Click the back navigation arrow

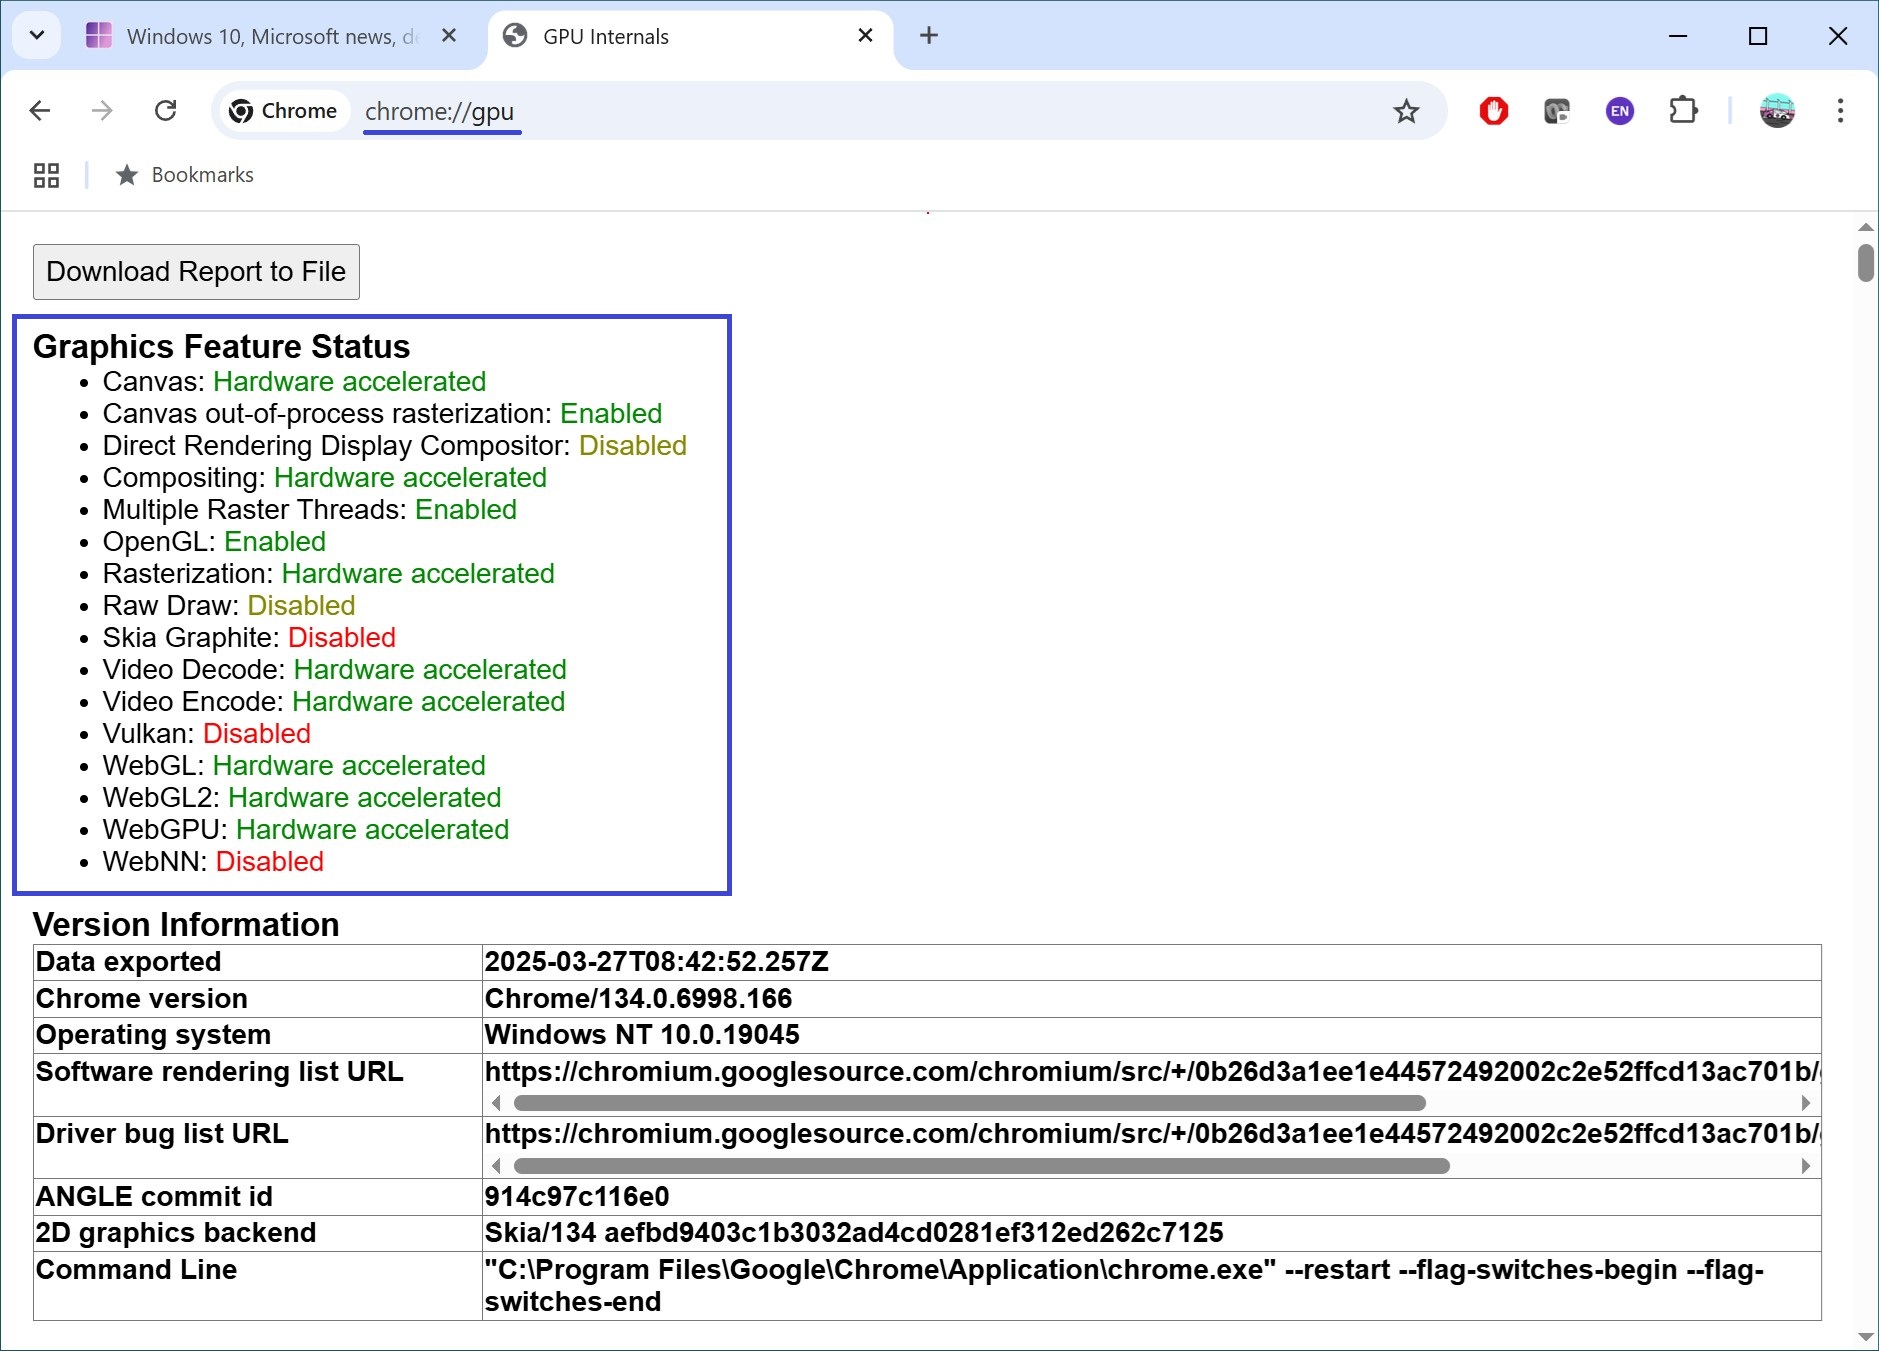tap(40, 111)
